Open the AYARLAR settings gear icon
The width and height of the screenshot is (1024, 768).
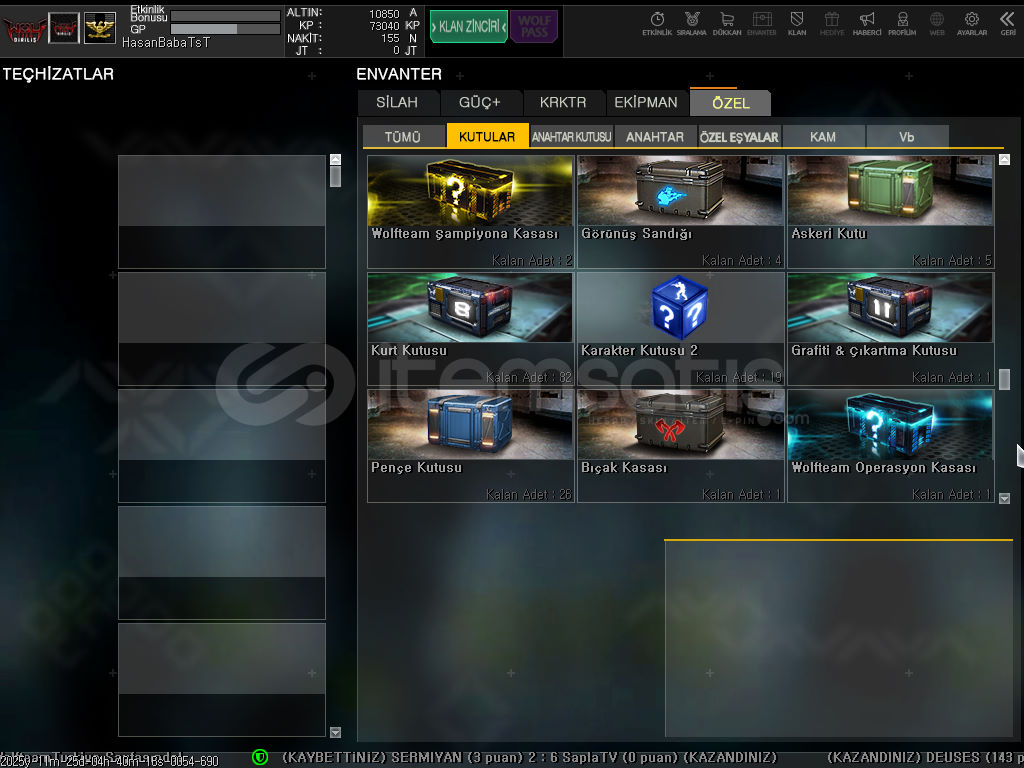(x=972, y=24)
